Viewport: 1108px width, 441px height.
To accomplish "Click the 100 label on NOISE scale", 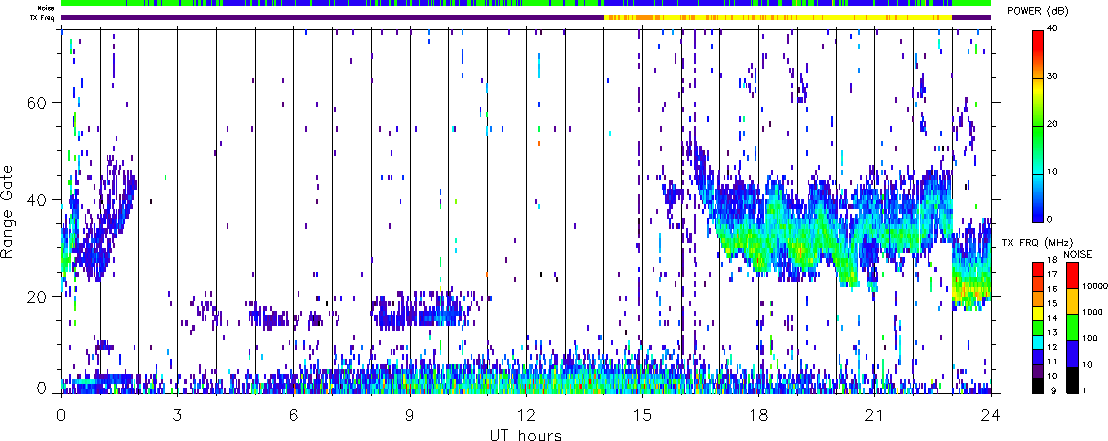I will coord(1088,339).
